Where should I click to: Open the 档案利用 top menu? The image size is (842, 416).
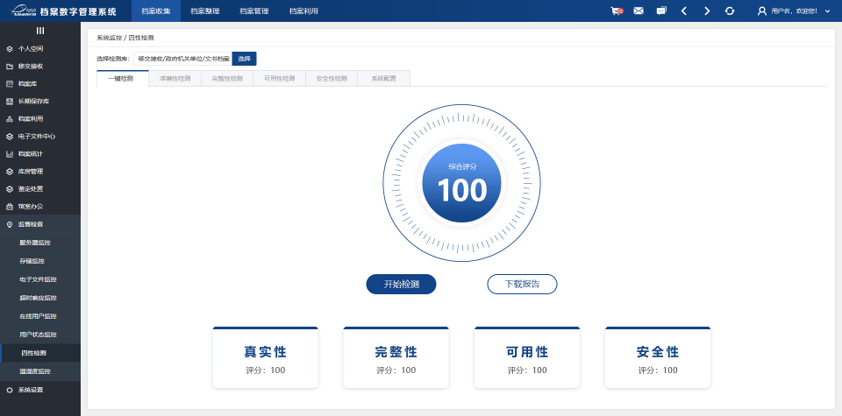coord(303,11)
